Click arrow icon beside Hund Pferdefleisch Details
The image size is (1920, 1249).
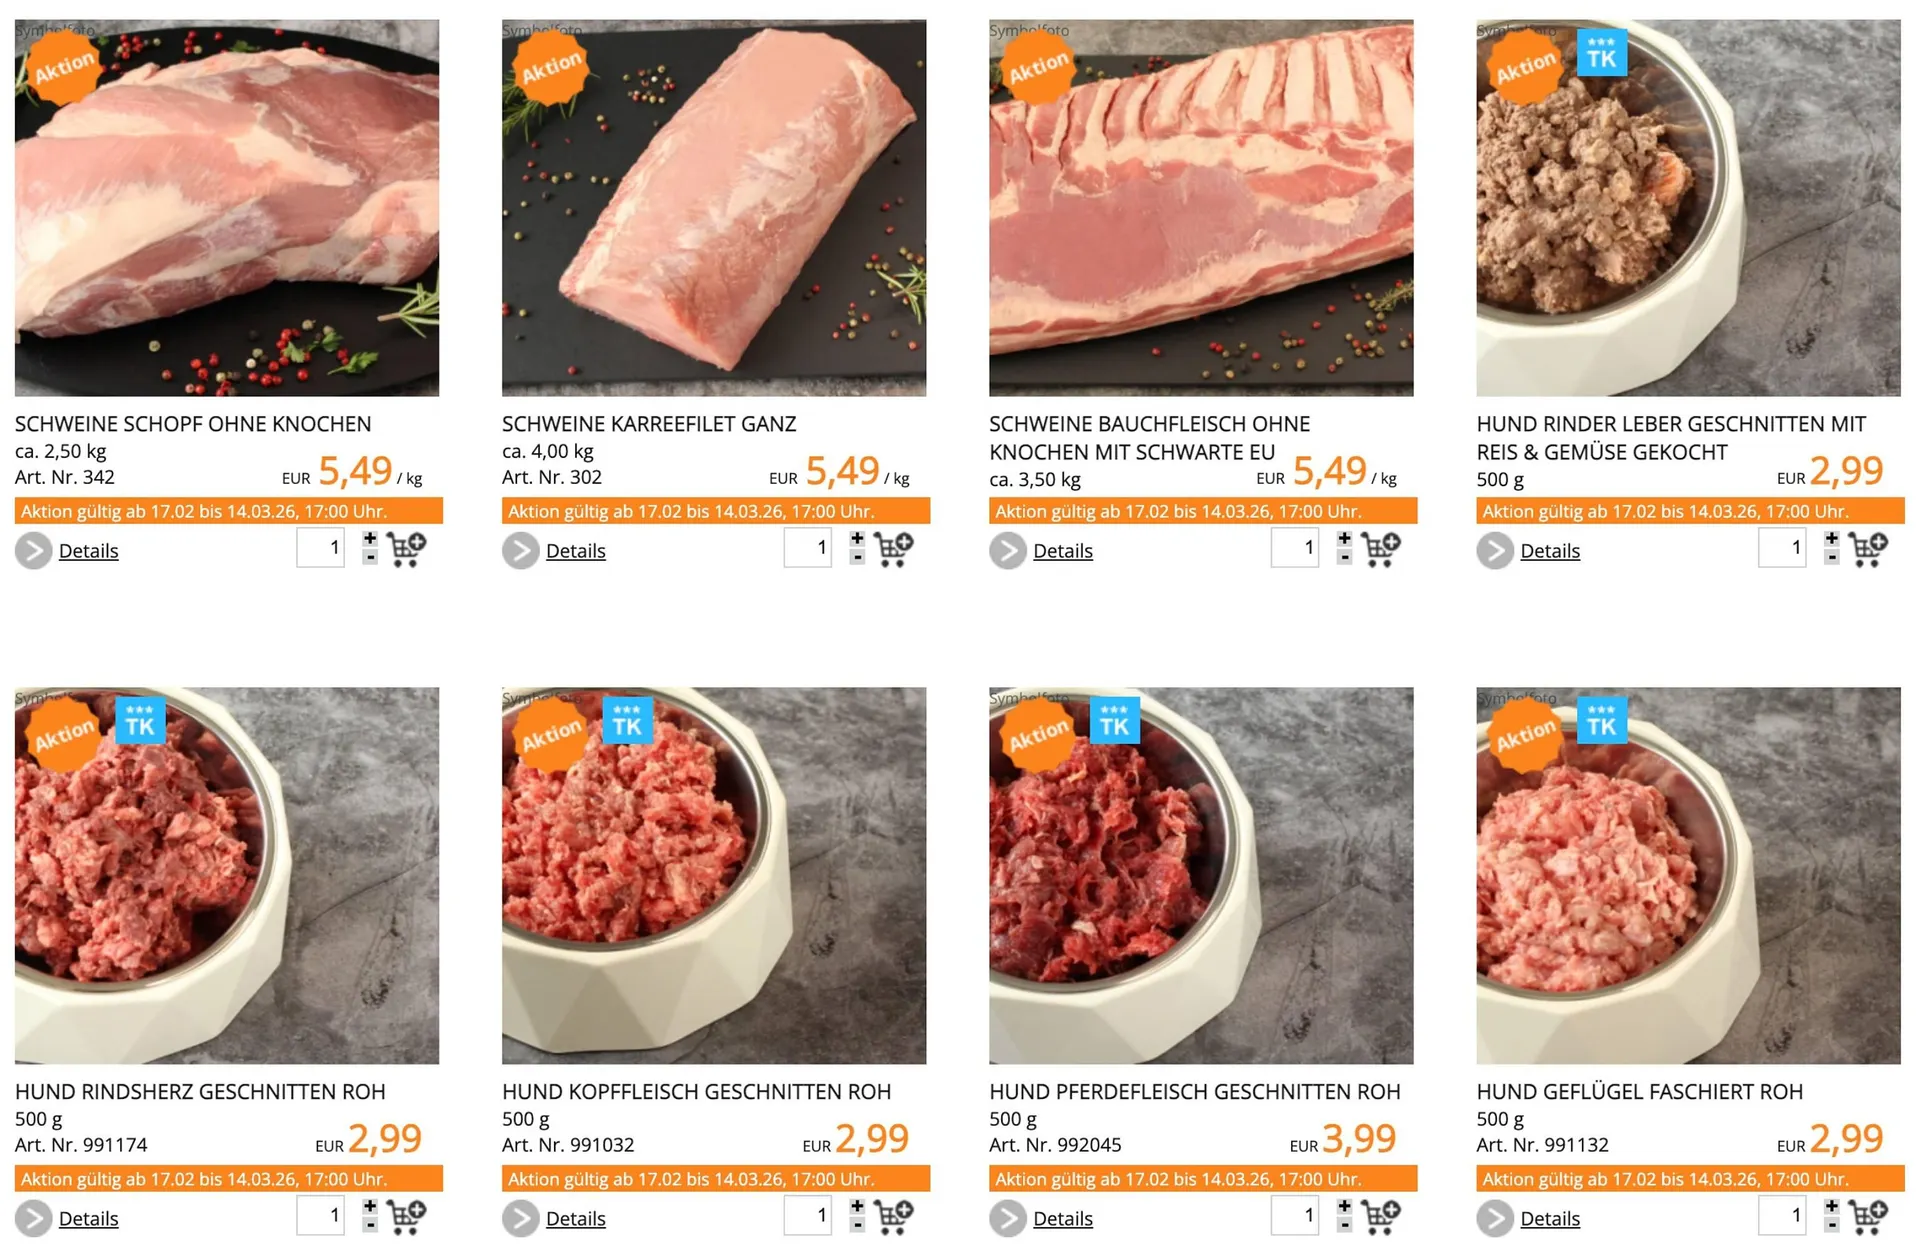(1007, 1218)
